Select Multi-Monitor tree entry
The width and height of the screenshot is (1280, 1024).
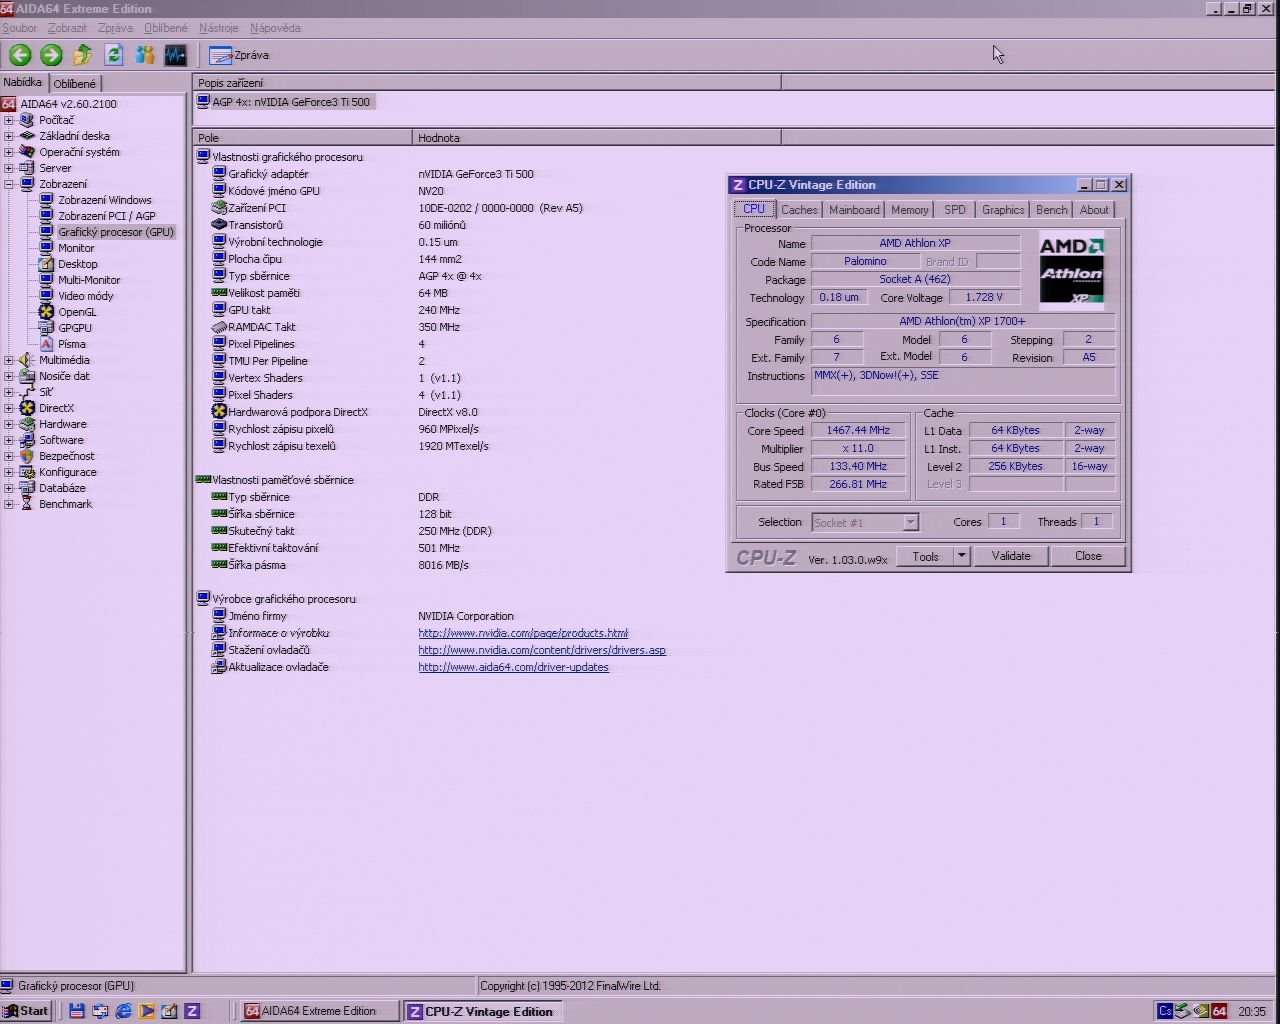click(x=89, y=280)
